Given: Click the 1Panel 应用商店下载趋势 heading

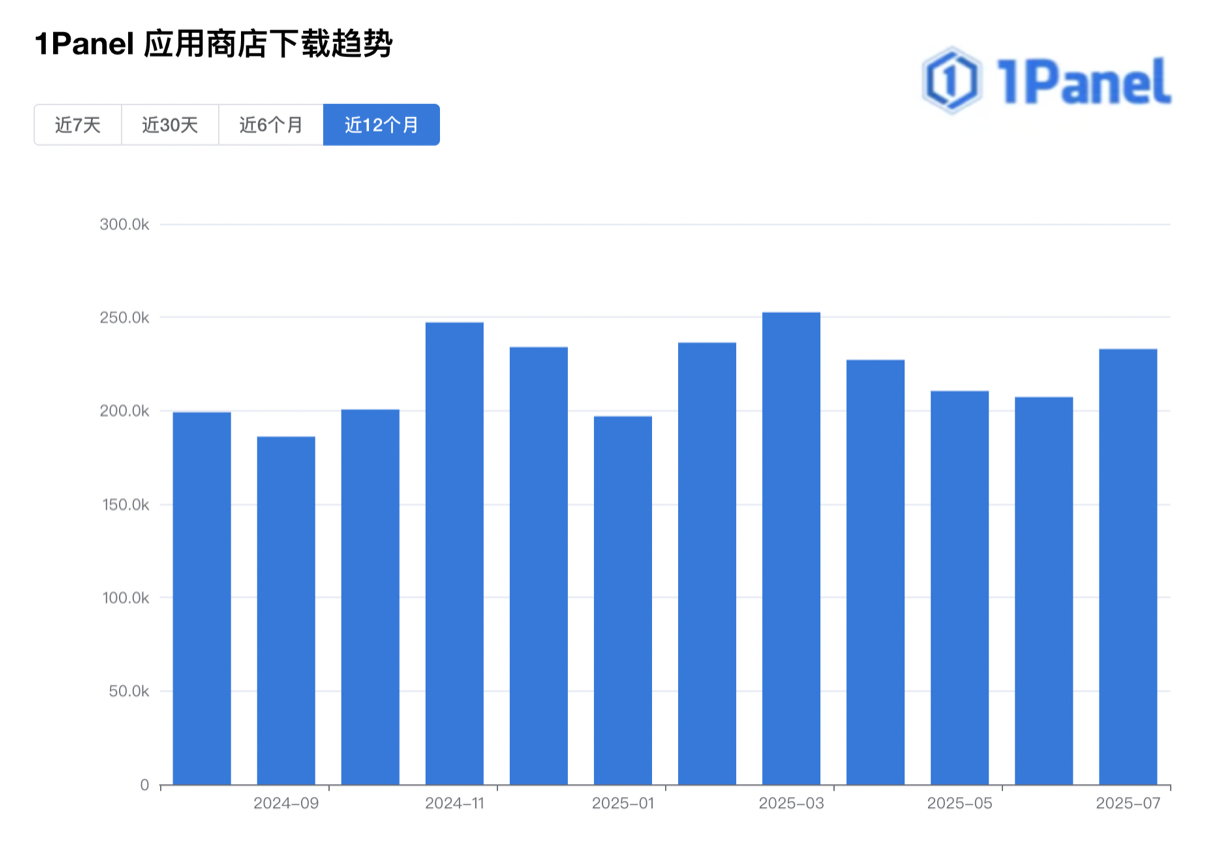Looking at the screenshot, I should coord(213,44).
